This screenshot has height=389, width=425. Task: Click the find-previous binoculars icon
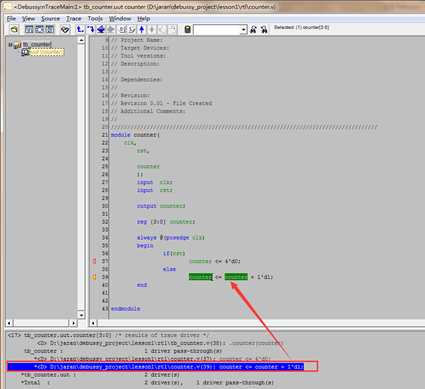[253, 29]
